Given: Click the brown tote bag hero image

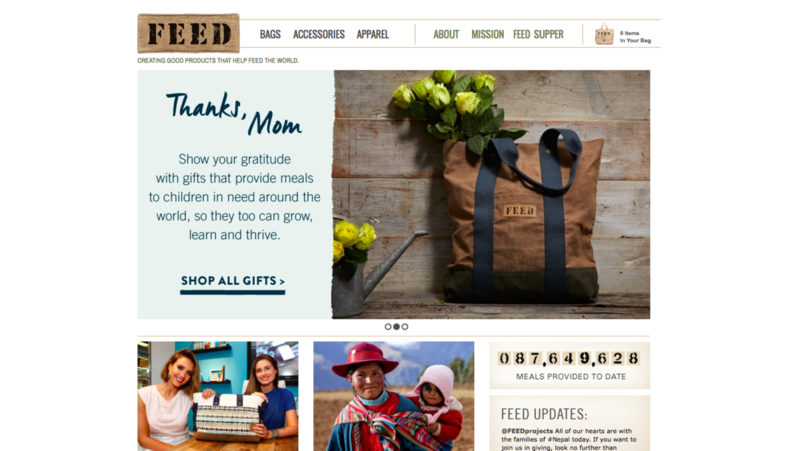Looking at the screenshot, I should click(x=491, y=194).
